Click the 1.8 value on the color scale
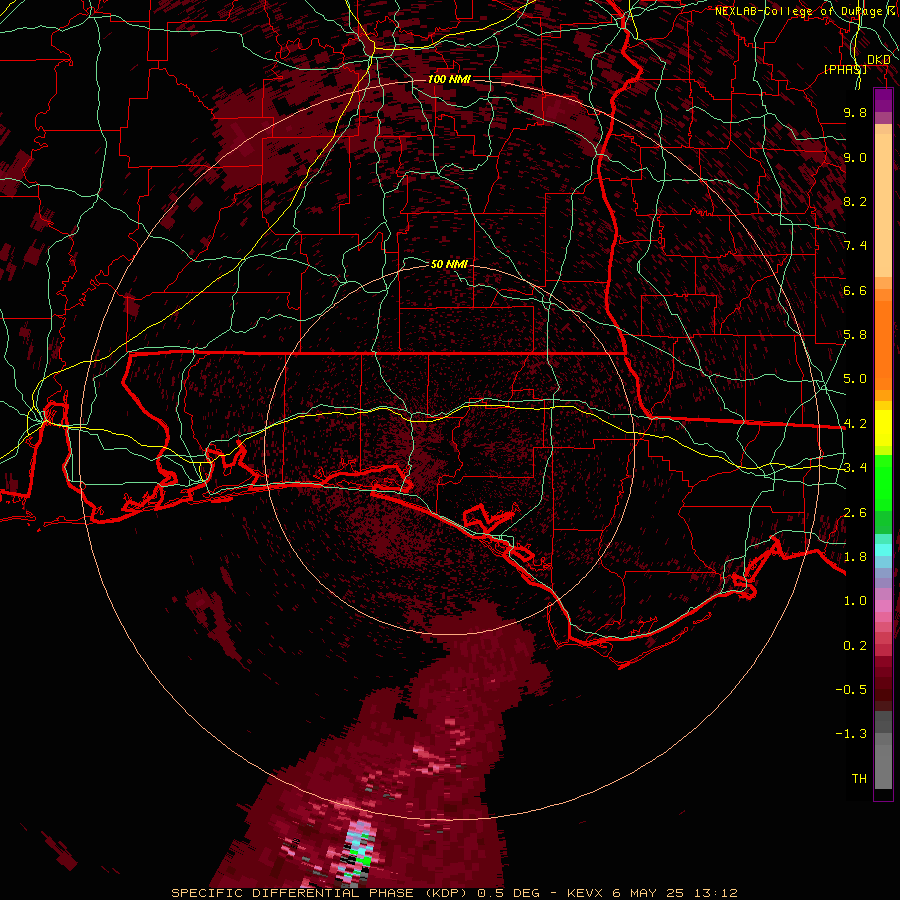 point(855,557)
